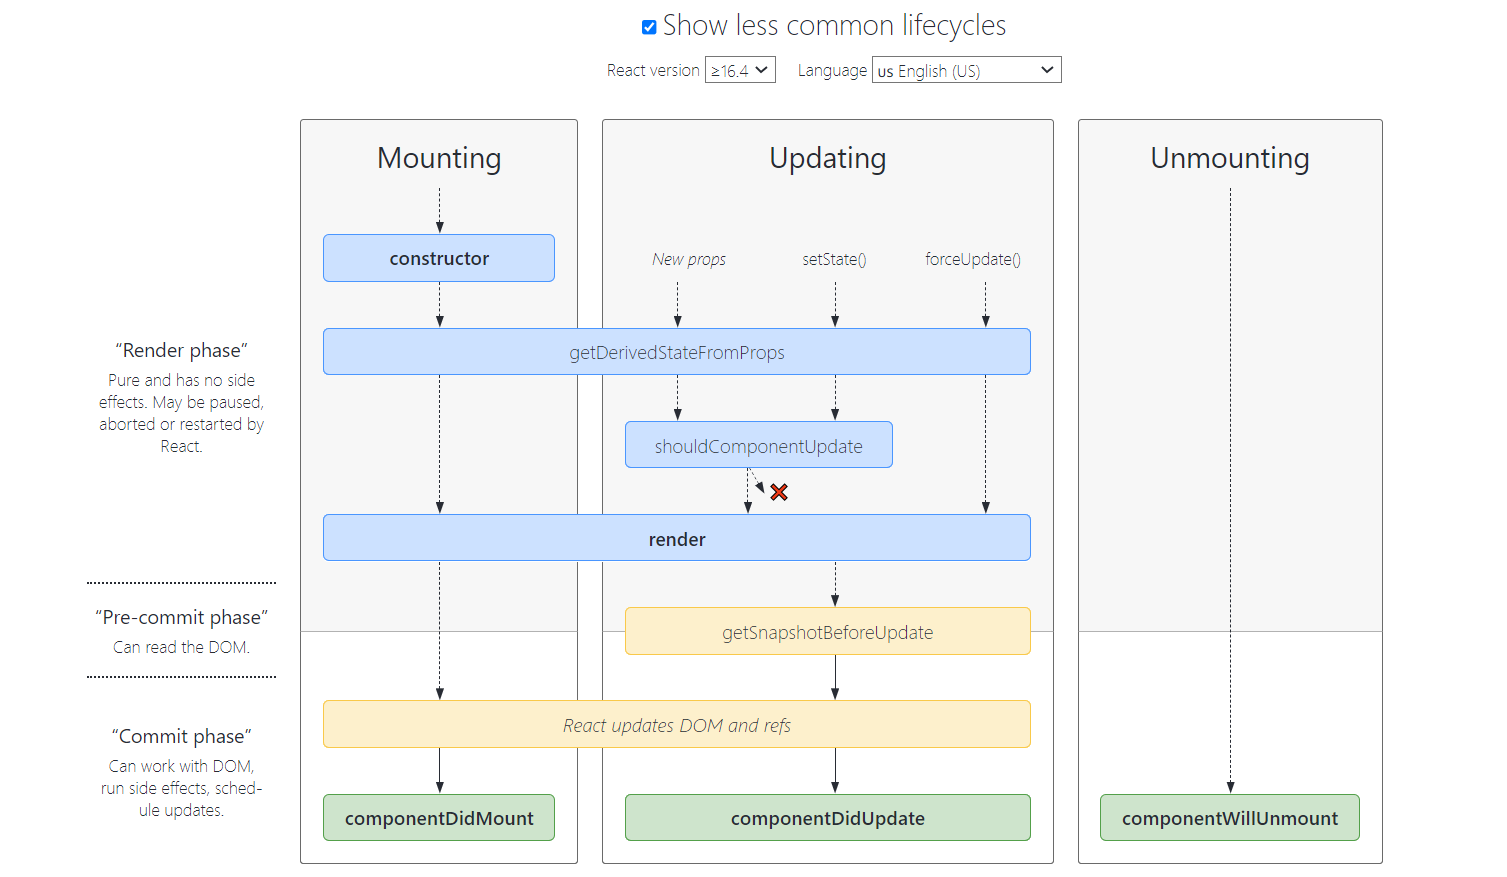Screen dimensions: 1507x877
Task: Click Can work with DOM description
Action: tap(181, 788)
